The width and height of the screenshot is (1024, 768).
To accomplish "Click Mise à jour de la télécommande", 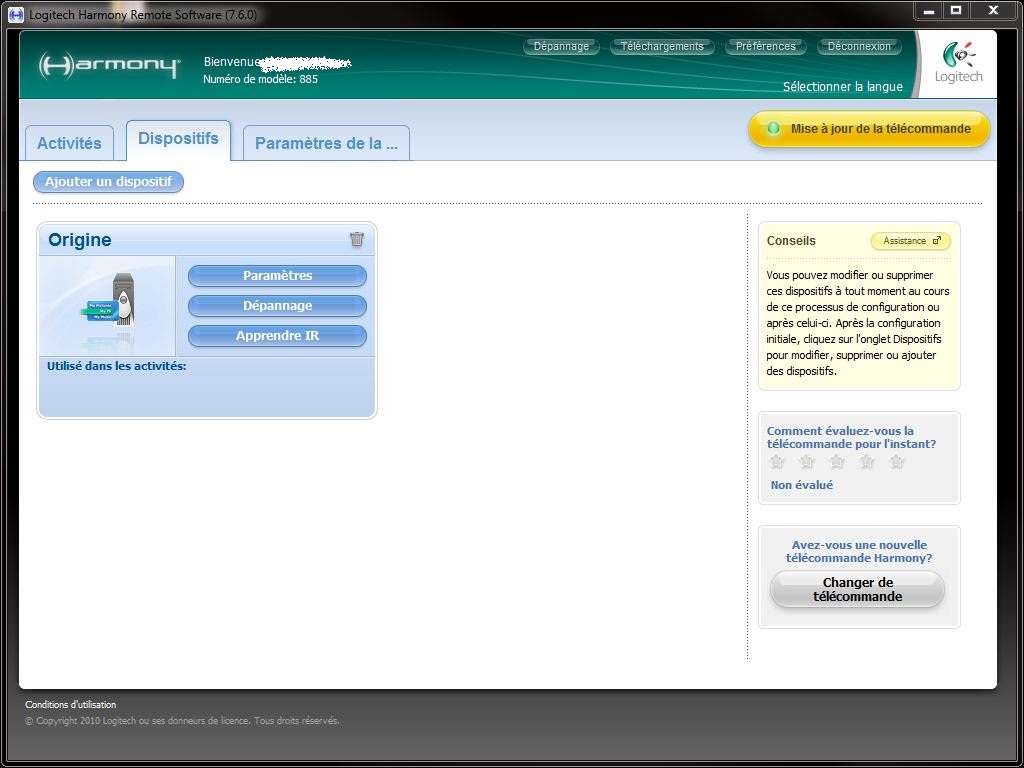I will [x=869, y=129].
